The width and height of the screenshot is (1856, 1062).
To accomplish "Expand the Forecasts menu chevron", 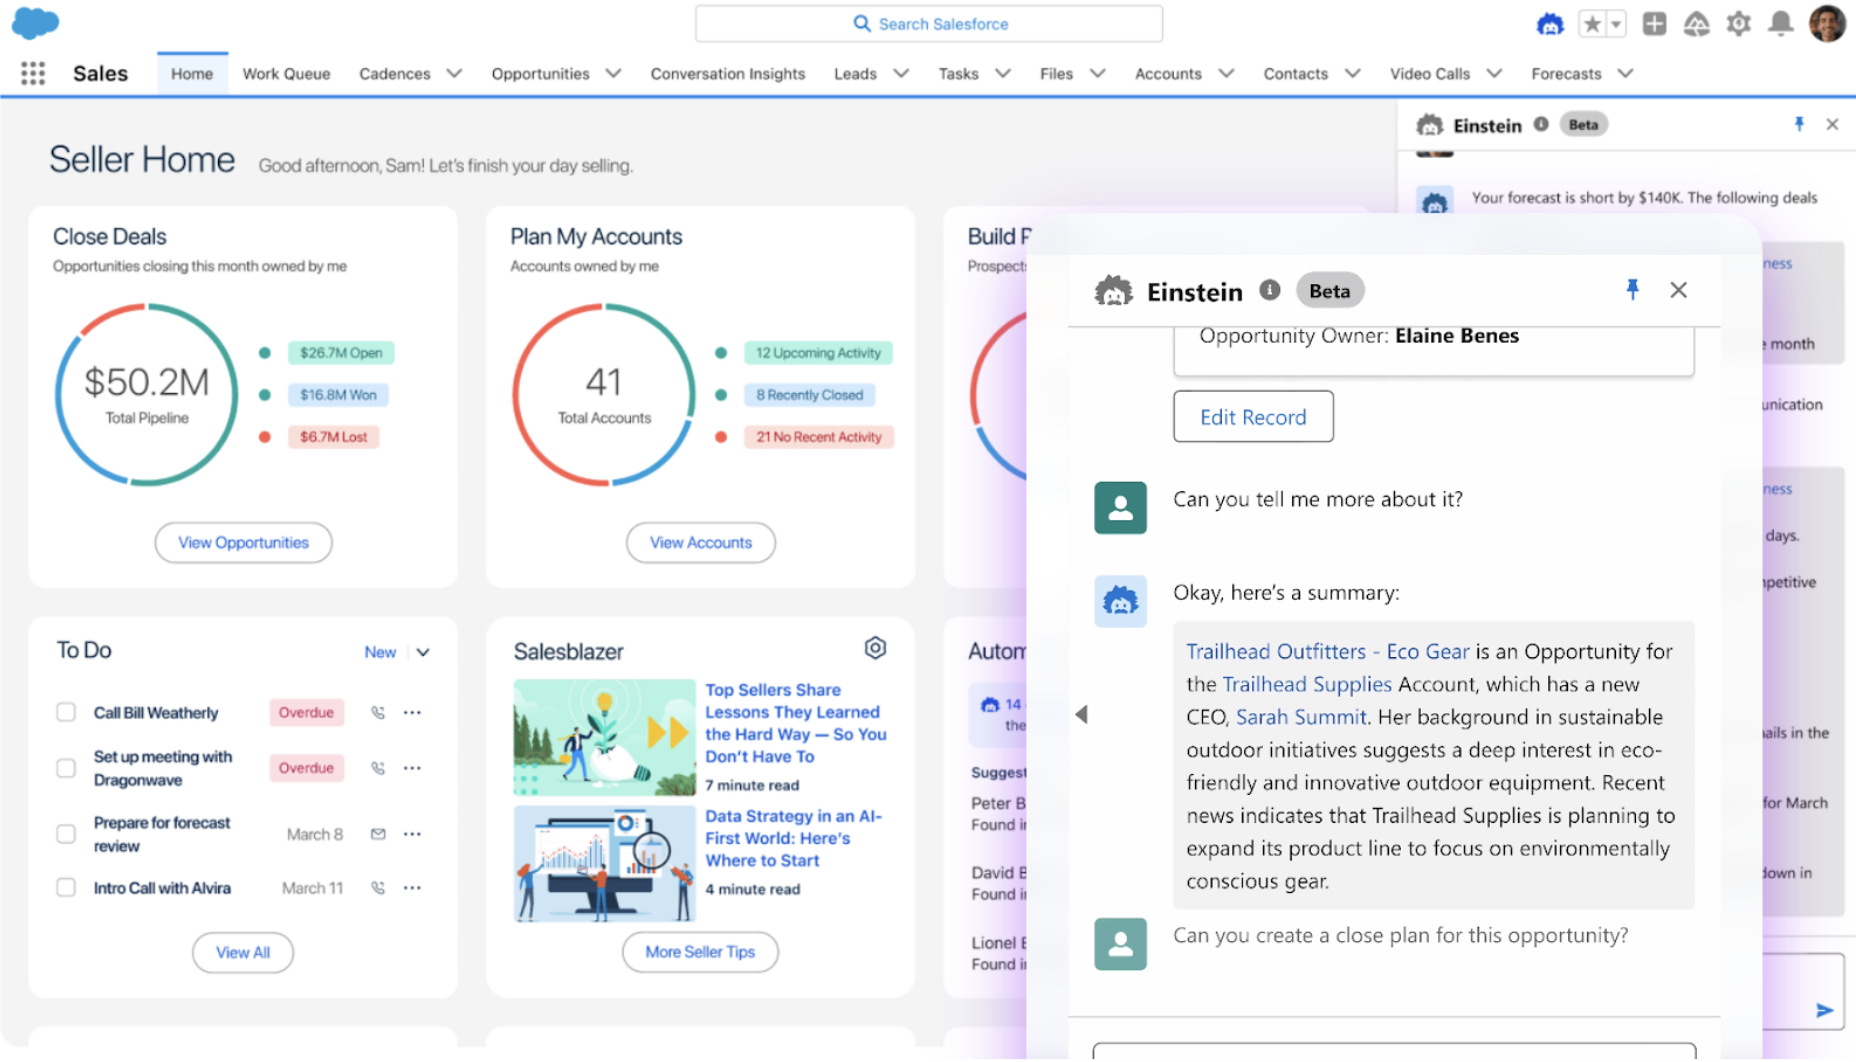I will [1625, 73].
